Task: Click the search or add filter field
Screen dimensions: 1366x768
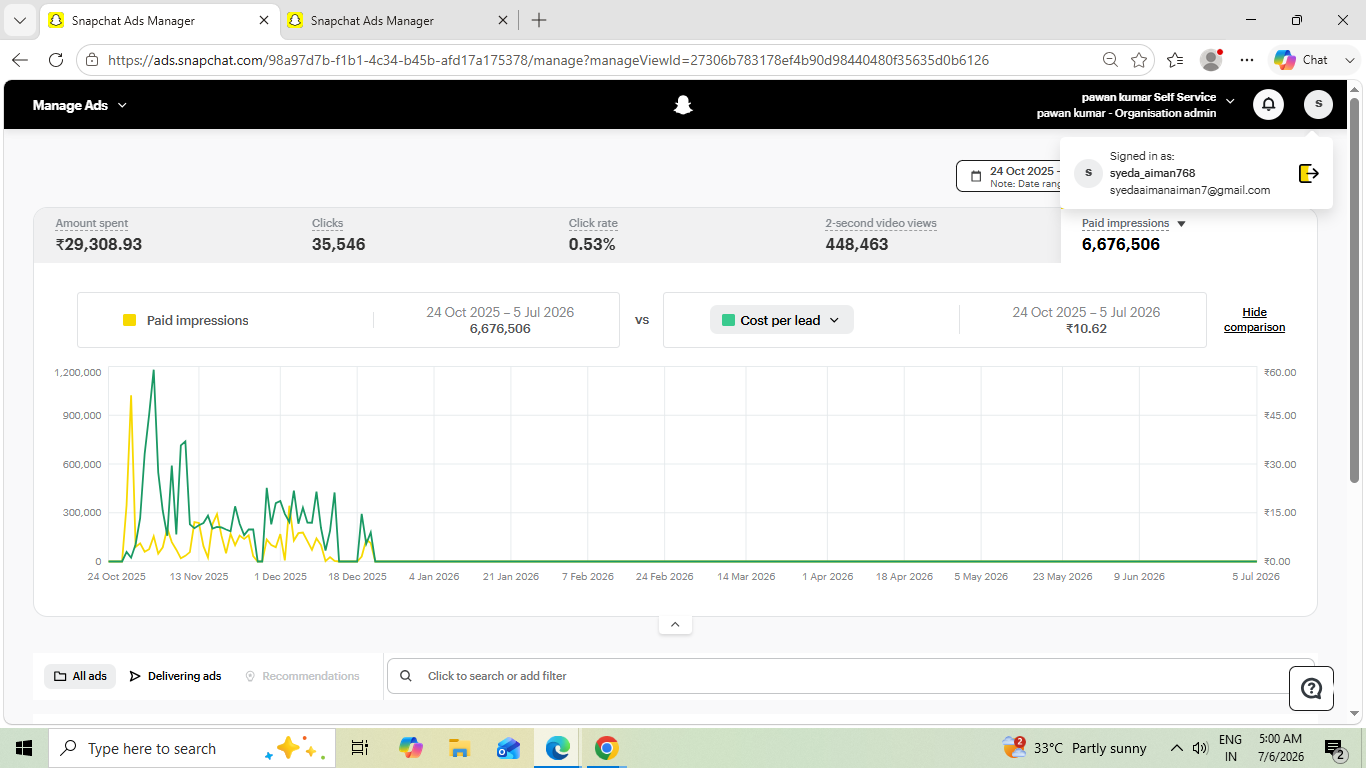Action: coord(850,676)
